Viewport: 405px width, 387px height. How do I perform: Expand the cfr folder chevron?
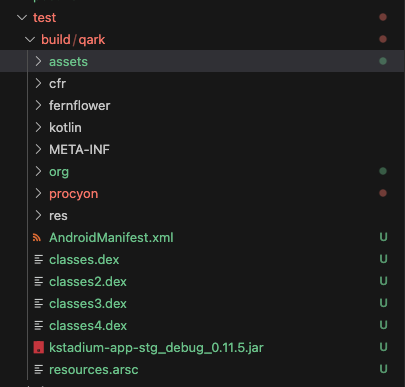point(38,83)
